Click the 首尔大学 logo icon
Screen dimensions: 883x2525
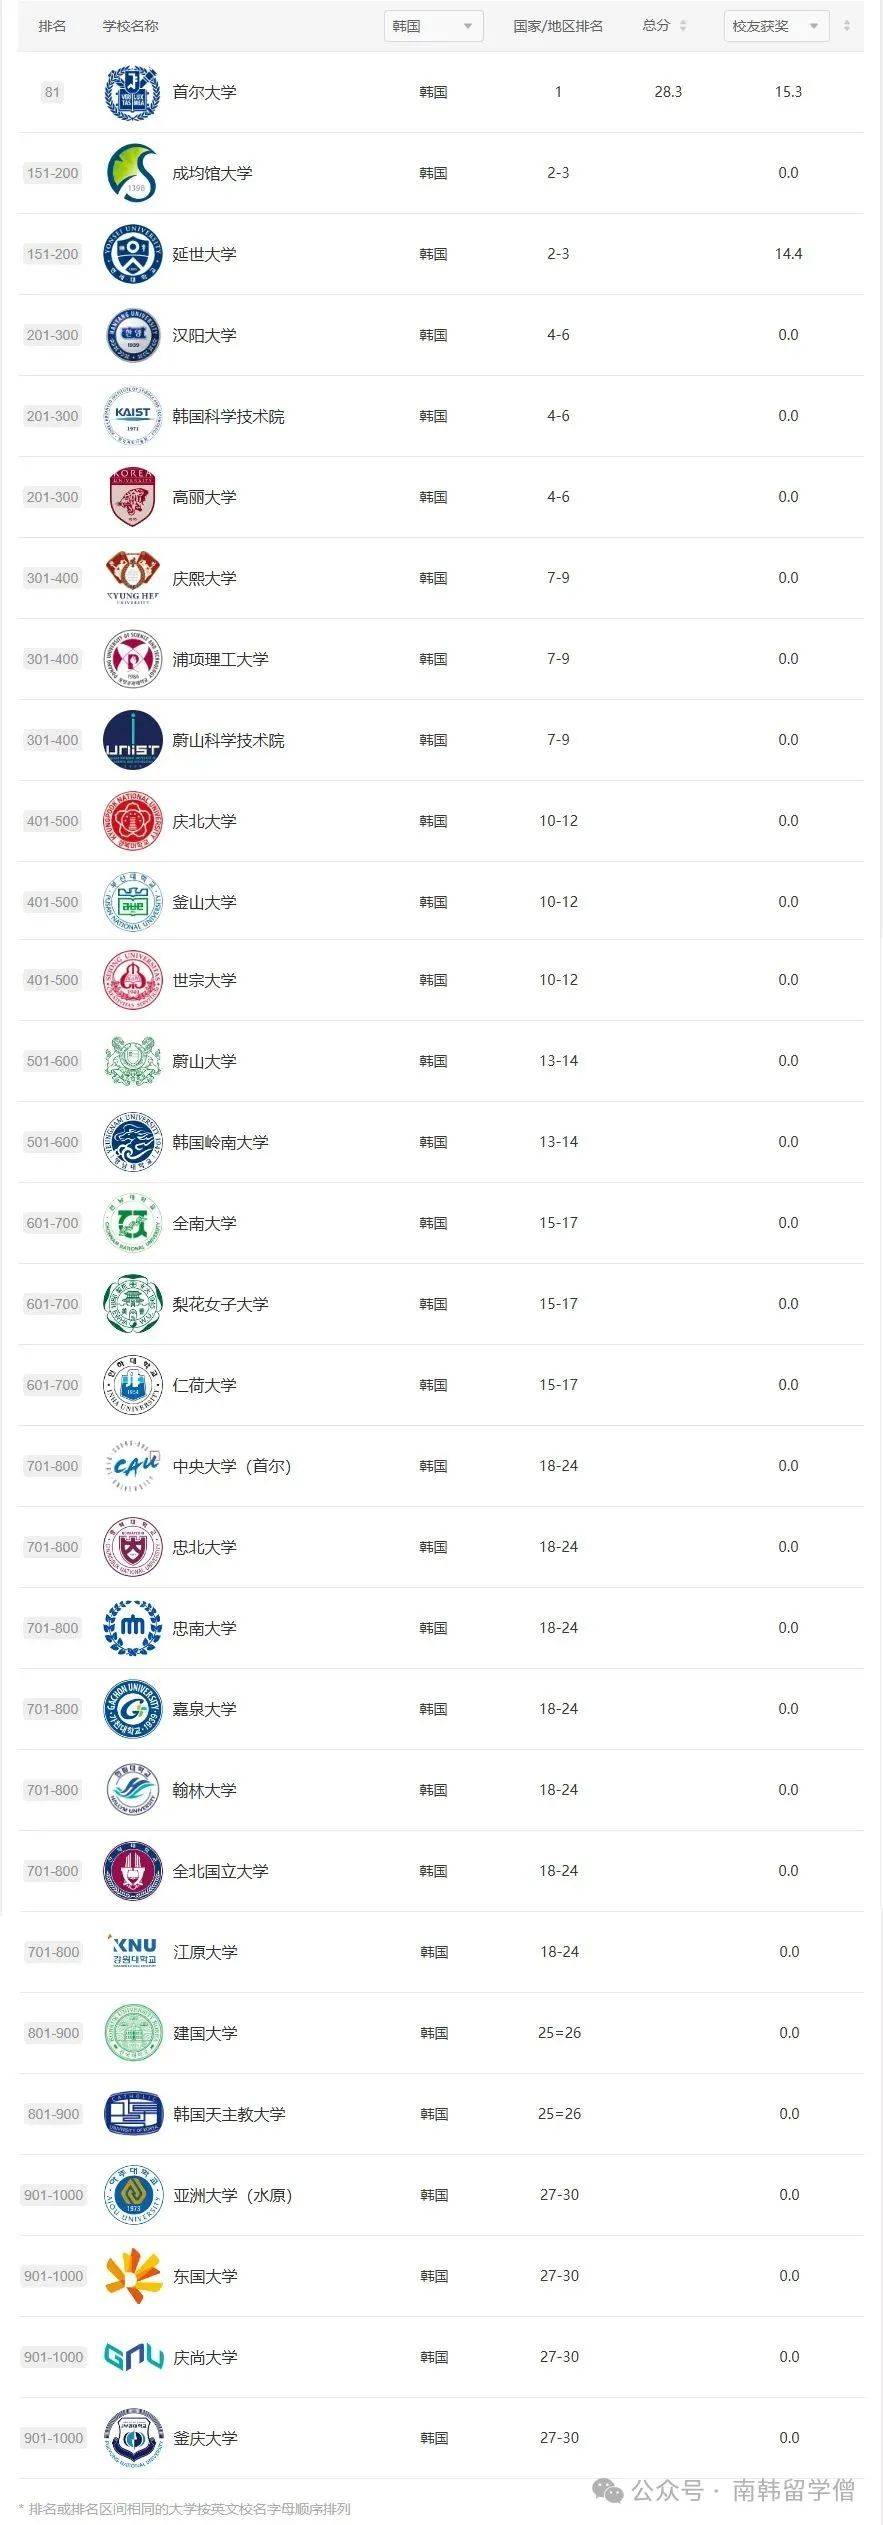pos(132,92)
